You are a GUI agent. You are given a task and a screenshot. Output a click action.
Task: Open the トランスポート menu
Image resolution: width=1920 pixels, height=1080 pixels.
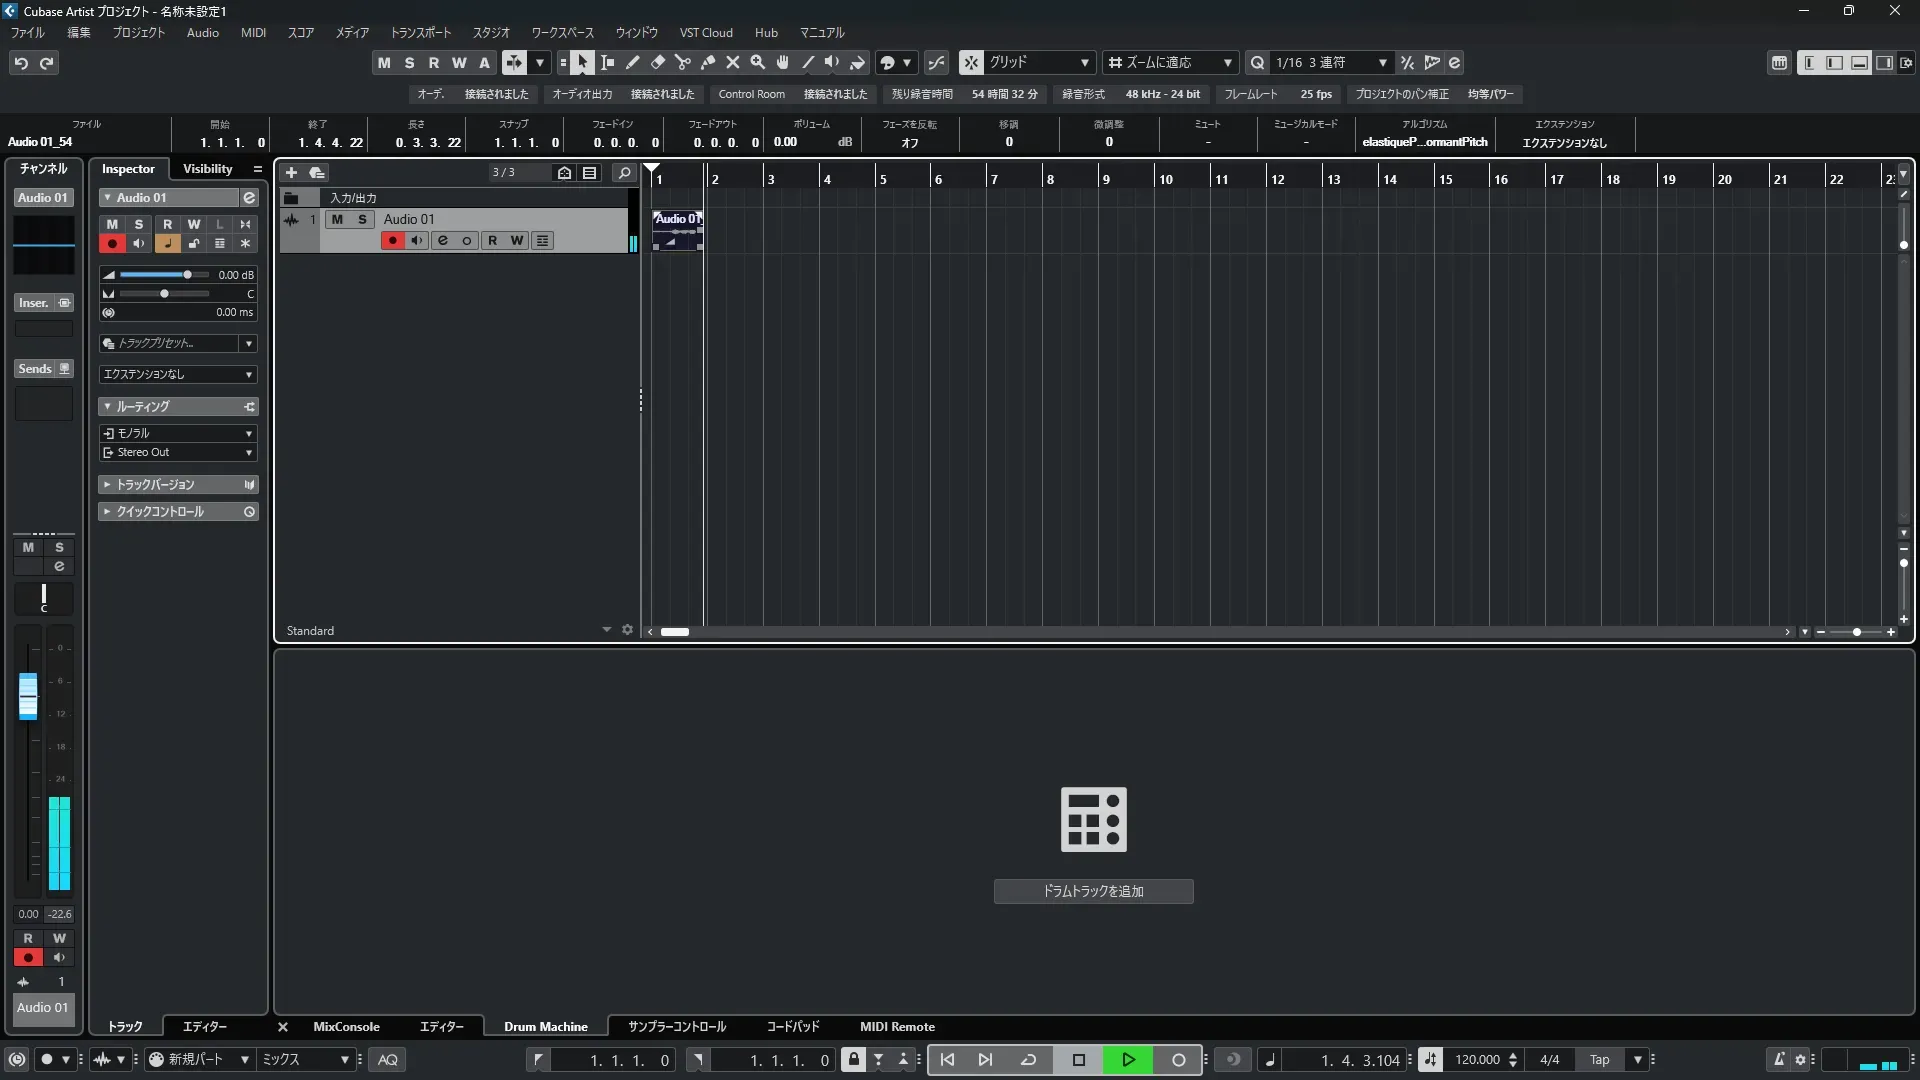pos(420,32)
